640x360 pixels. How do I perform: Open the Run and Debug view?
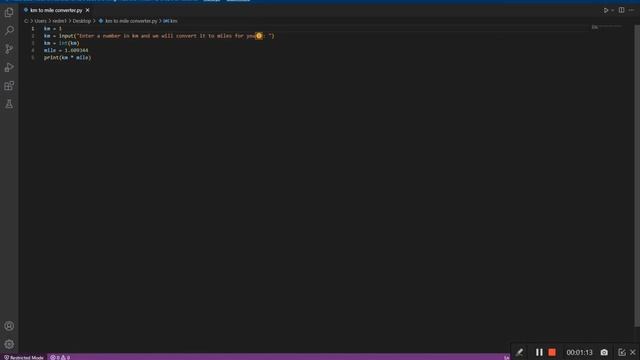(x=9, y=67)
